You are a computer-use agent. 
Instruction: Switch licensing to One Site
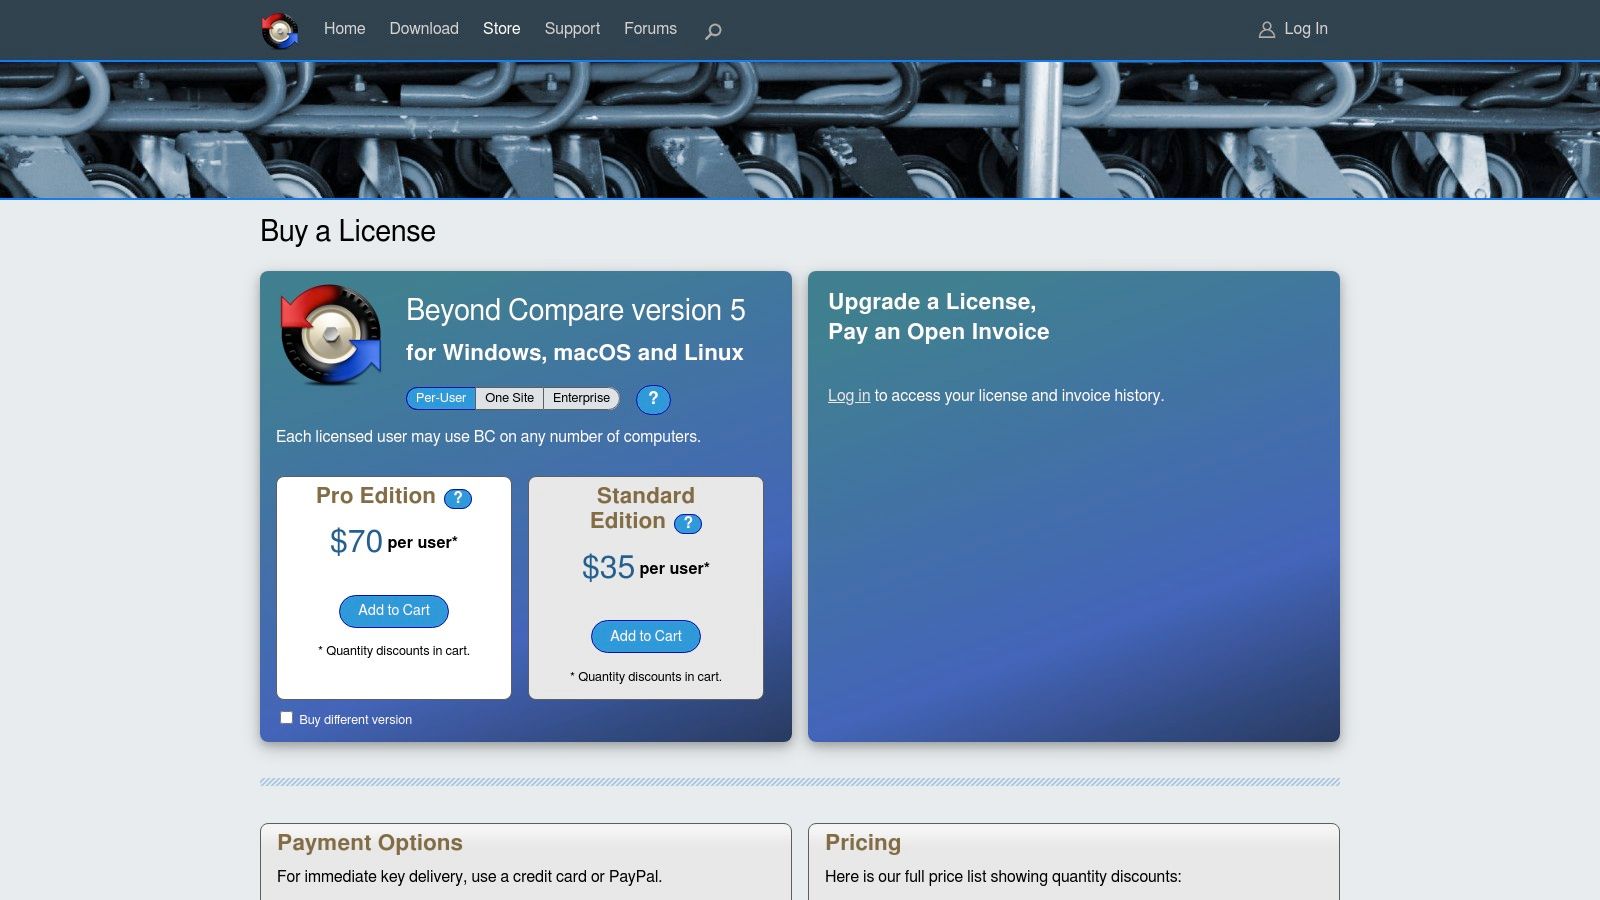[510, 397]
